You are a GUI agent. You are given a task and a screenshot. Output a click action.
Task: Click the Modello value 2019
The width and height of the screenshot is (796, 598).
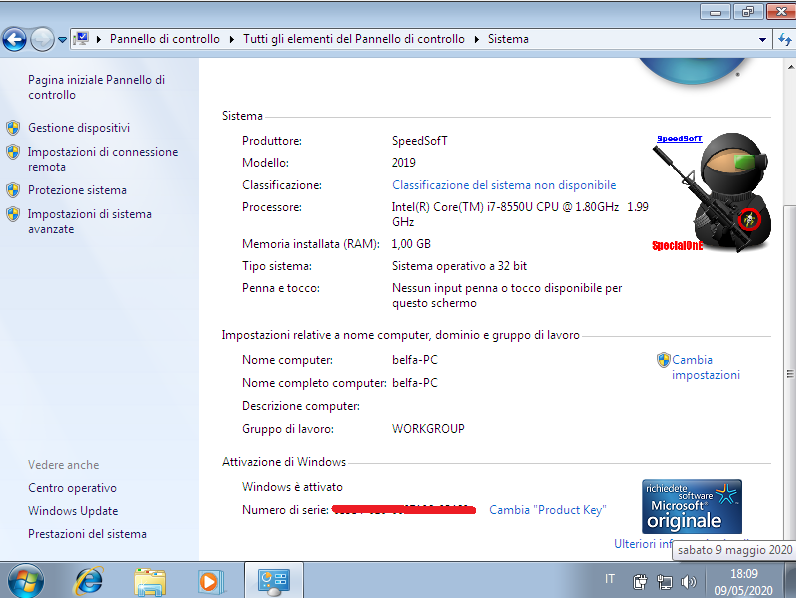pyautogui.click(x=404, y=163)
